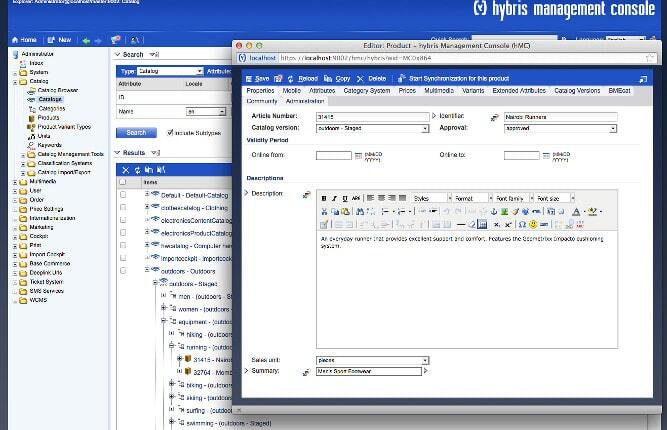The height and width of the screenshot is (430, 667).
Task: Insert image into description
Action: pyautogui.click(x=504, y=211)
